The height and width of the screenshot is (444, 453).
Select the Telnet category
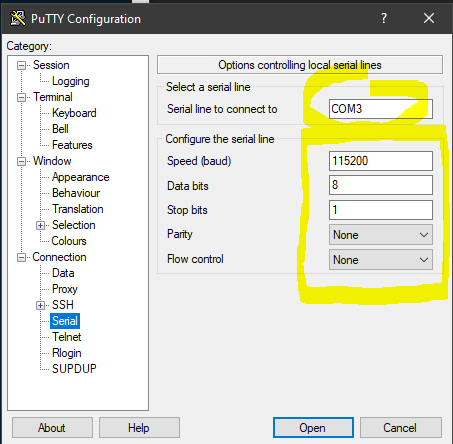click(x=66, y=337)
